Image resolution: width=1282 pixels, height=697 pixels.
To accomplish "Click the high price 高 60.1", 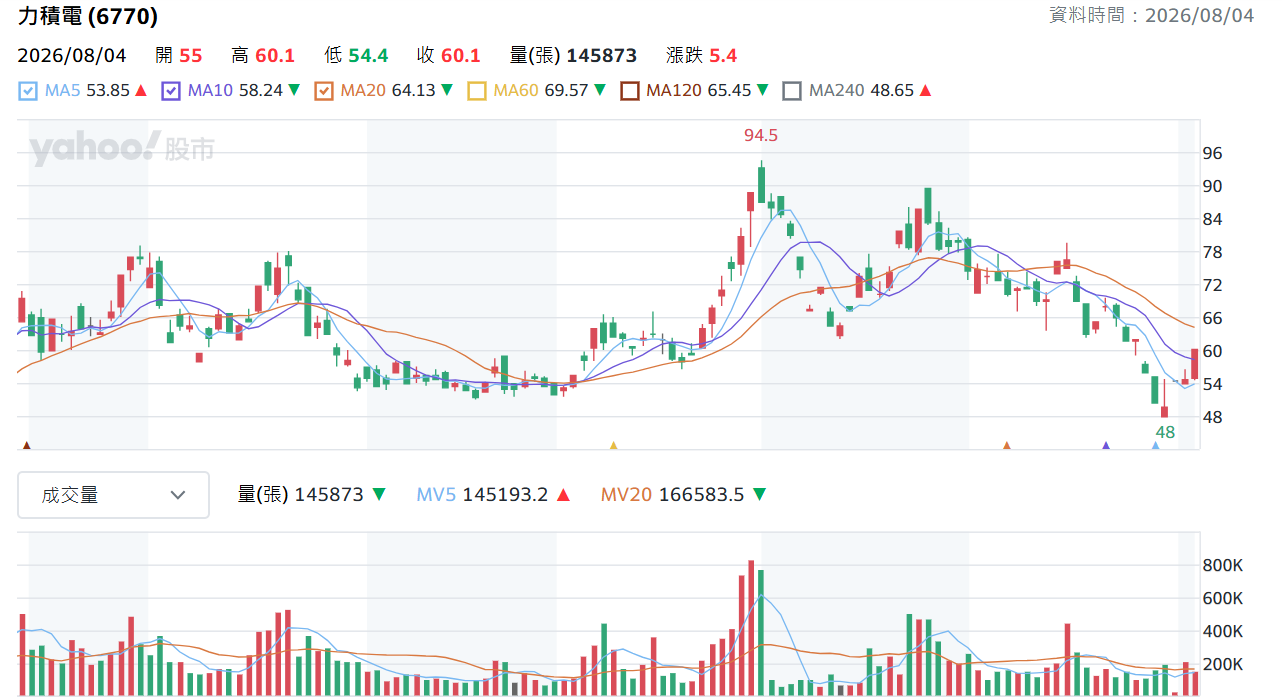I will point(263,55).
